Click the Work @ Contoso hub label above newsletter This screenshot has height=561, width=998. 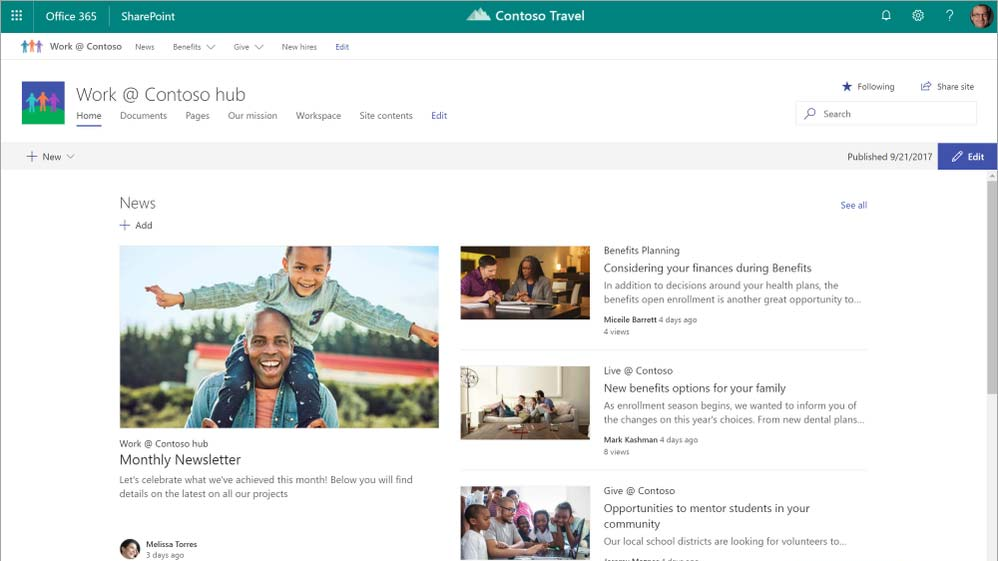(x=164, y=444)
